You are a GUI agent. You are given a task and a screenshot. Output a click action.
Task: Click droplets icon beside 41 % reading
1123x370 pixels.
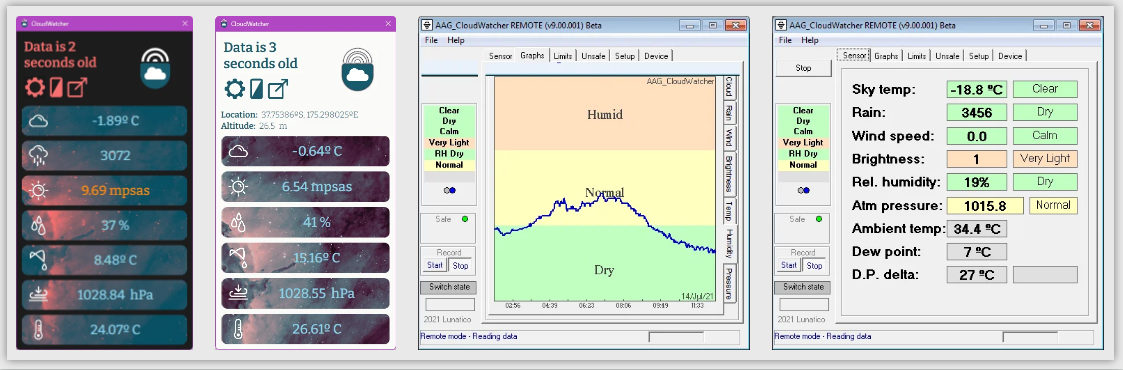pyautogui.click(x=238, y=223)
